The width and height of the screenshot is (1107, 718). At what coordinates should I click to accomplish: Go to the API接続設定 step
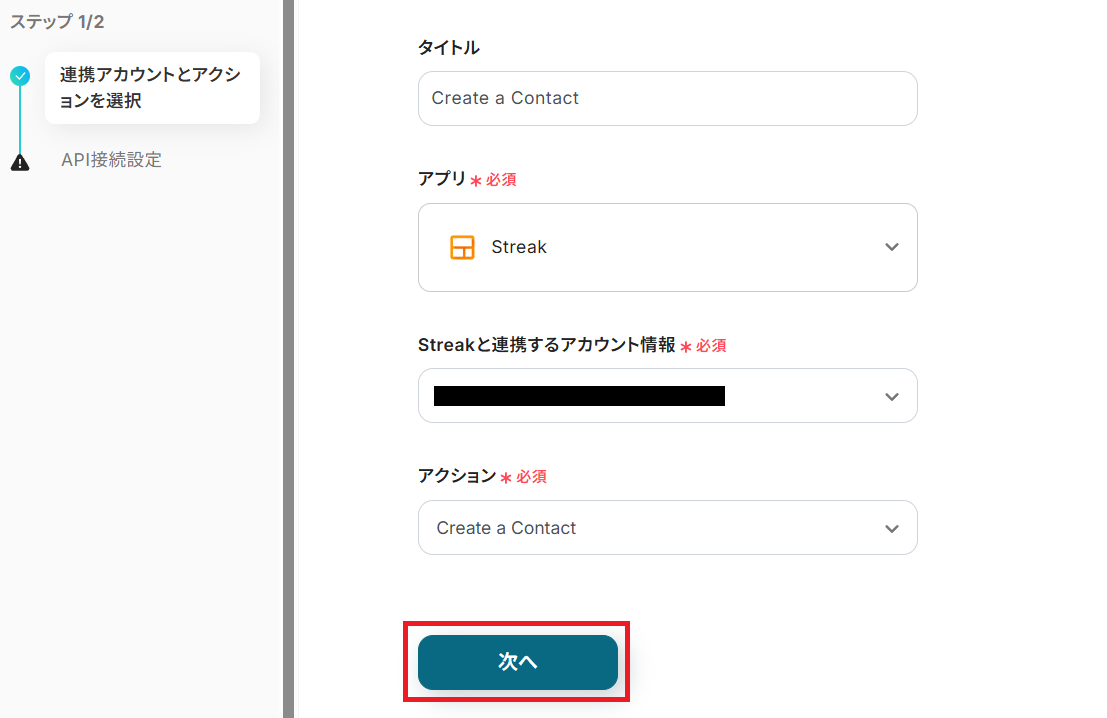tap(111, 160)
